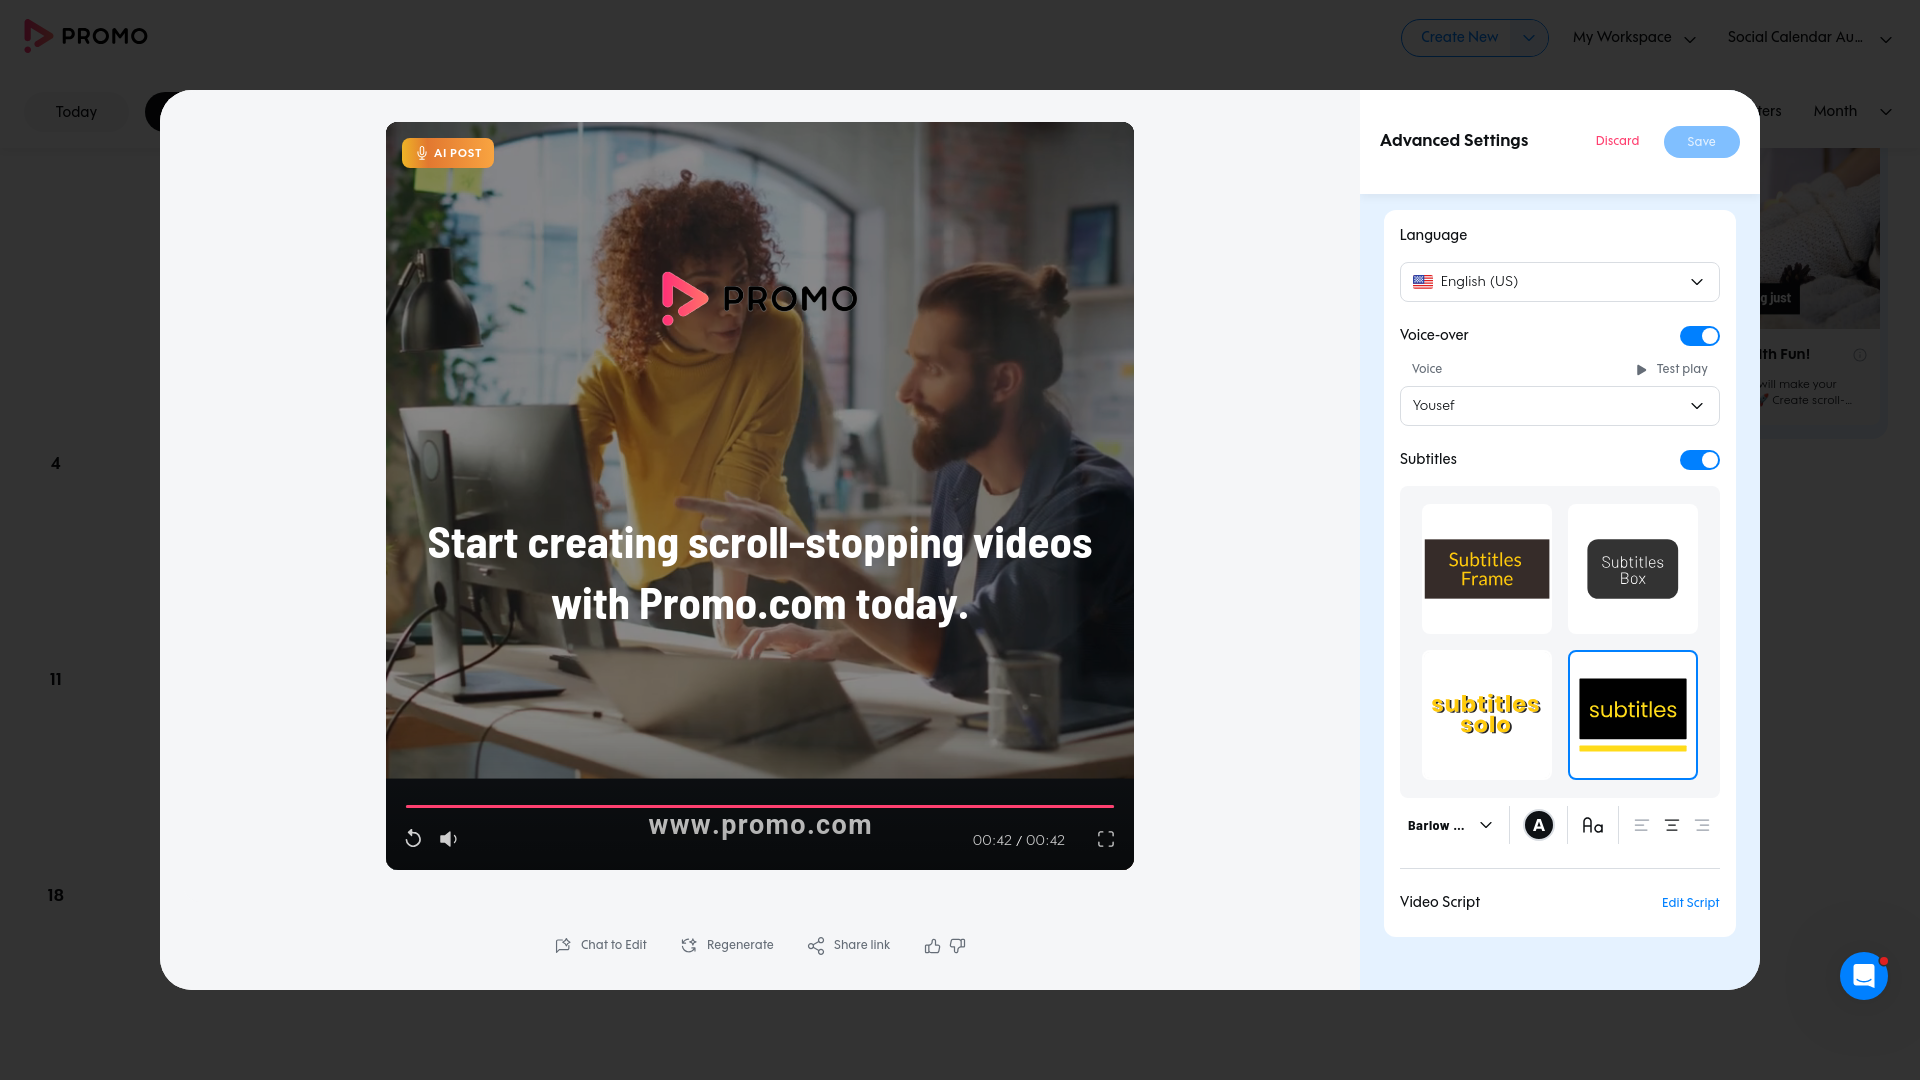
Task: Select the Subtitles Frame style
Action: click(1487, 569)
